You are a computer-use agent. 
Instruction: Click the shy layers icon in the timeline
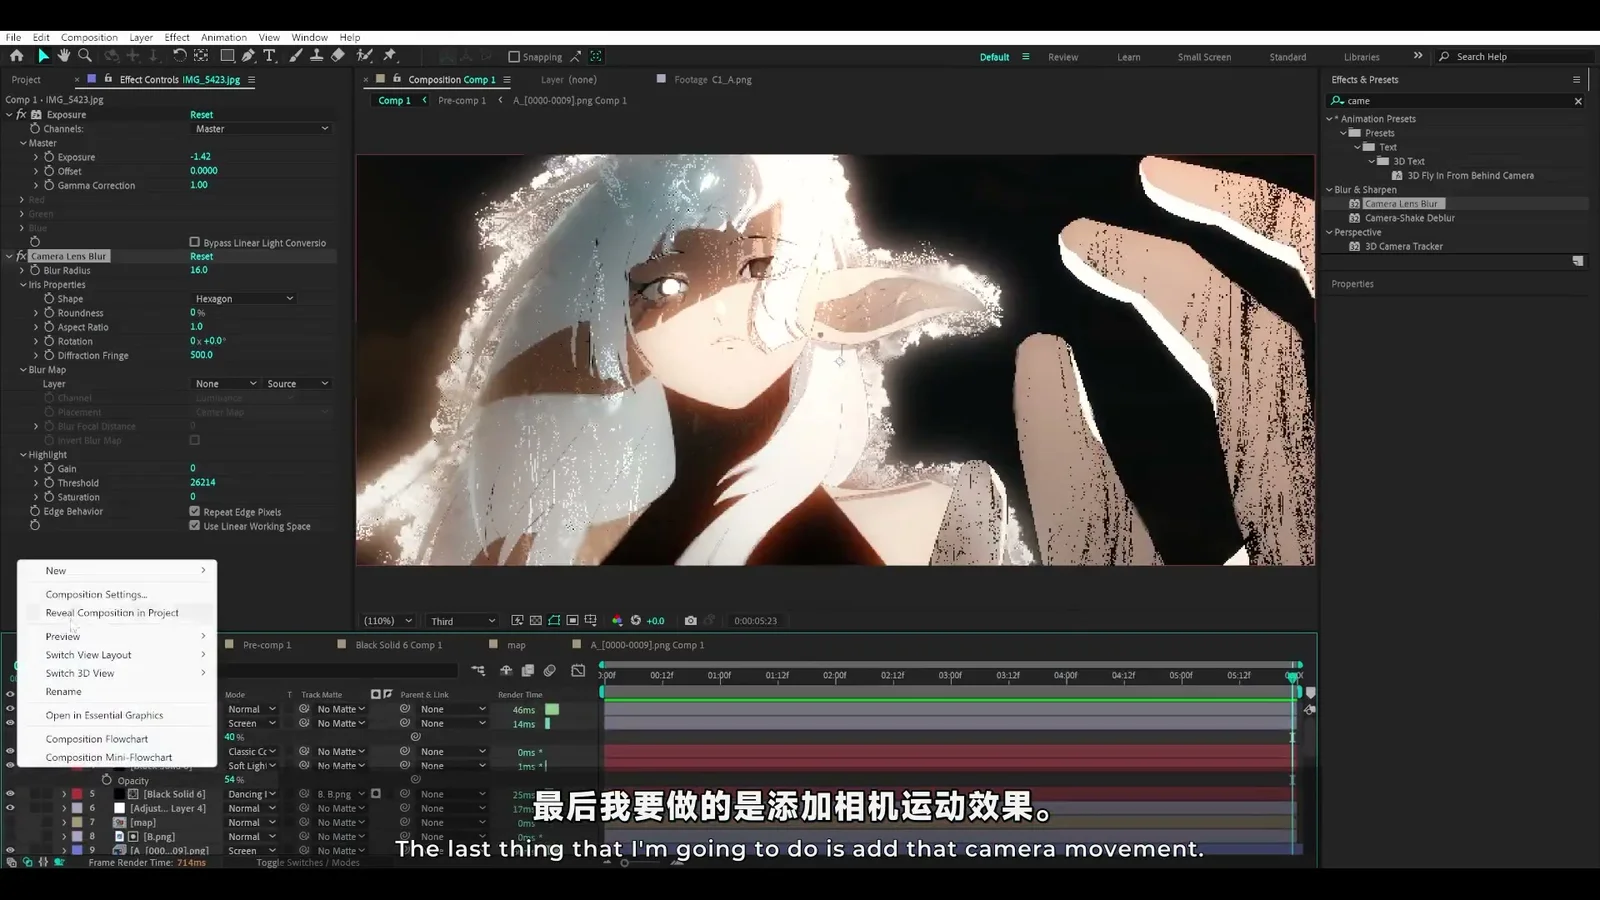click(506, 671)
